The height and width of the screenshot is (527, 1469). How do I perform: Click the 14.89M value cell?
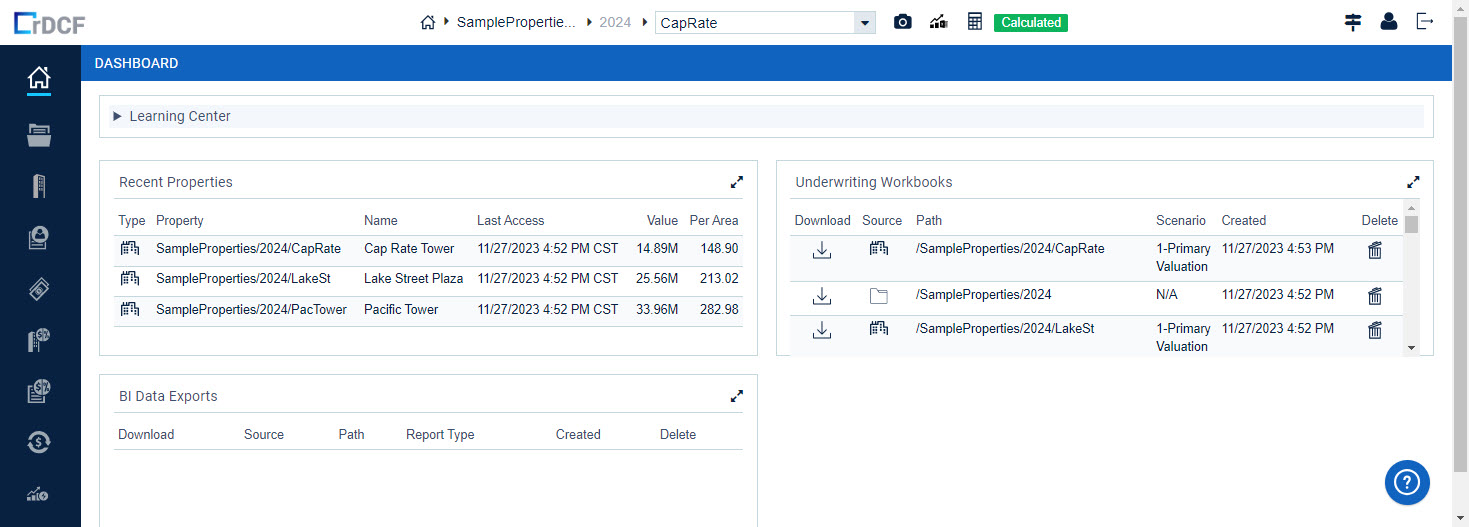(x=657, y=249)
